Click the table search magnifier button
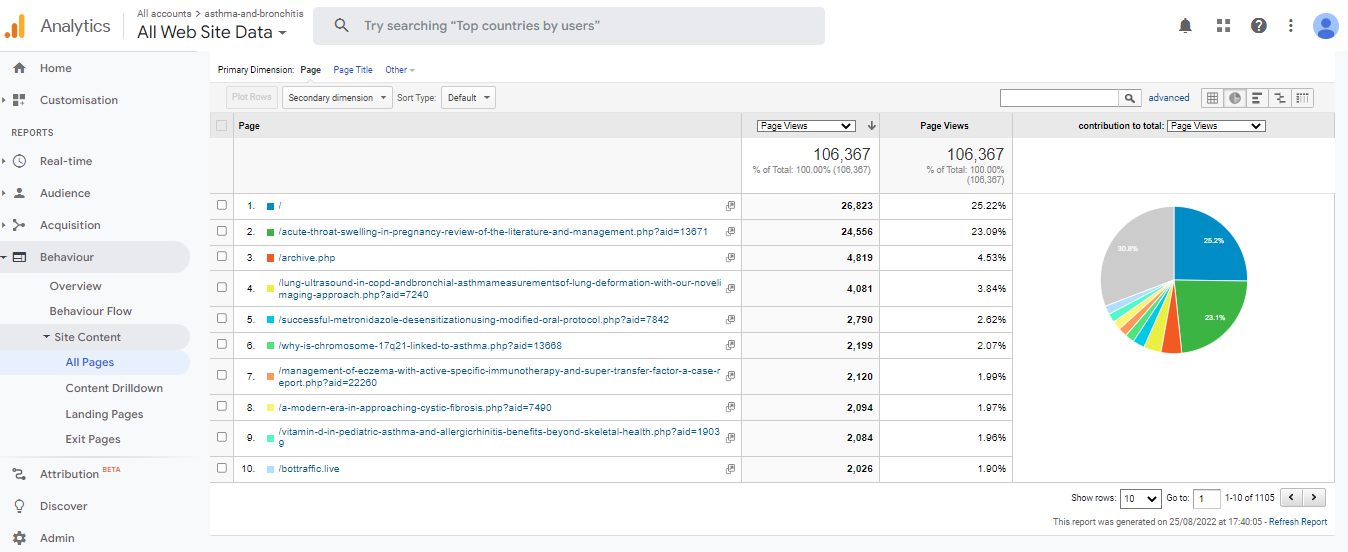The height and width of the screenshot is (552, 1348). (1130, 98)
